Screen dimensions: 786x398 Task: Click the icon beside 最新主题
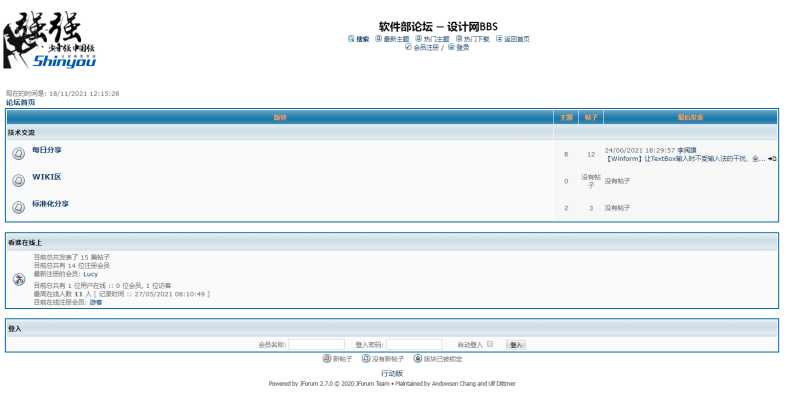[x=378, y=39]
